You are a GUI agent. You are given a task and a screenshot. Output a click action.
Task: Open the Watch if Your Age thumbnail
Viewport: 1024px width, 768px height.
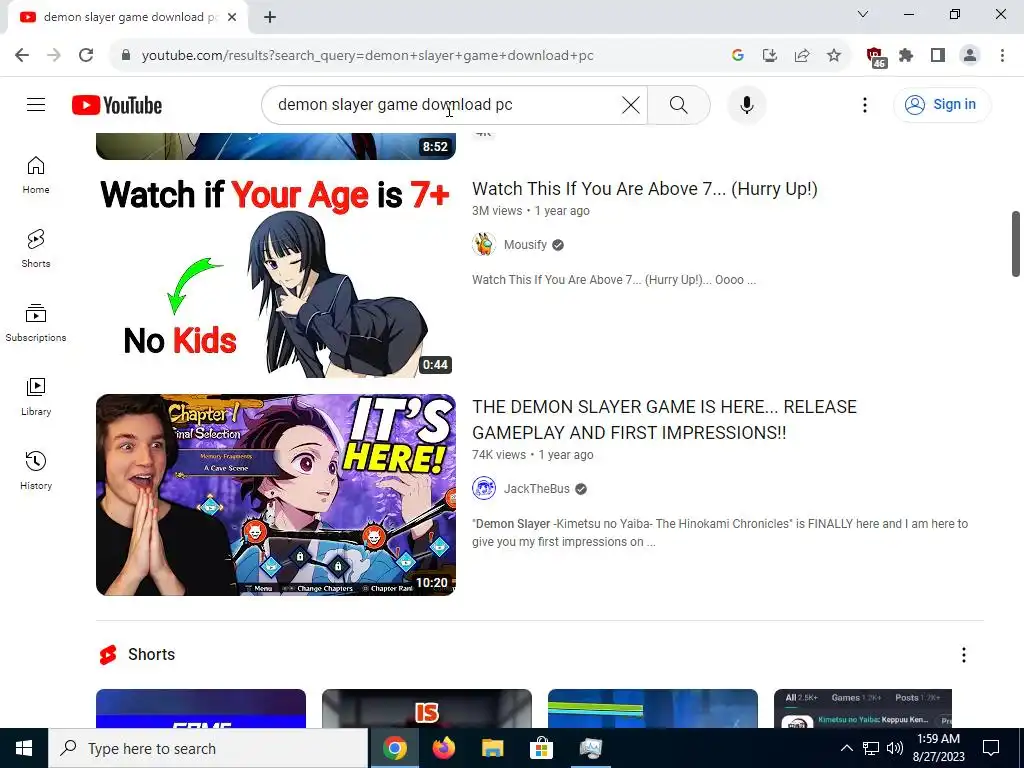click(276, 277)
